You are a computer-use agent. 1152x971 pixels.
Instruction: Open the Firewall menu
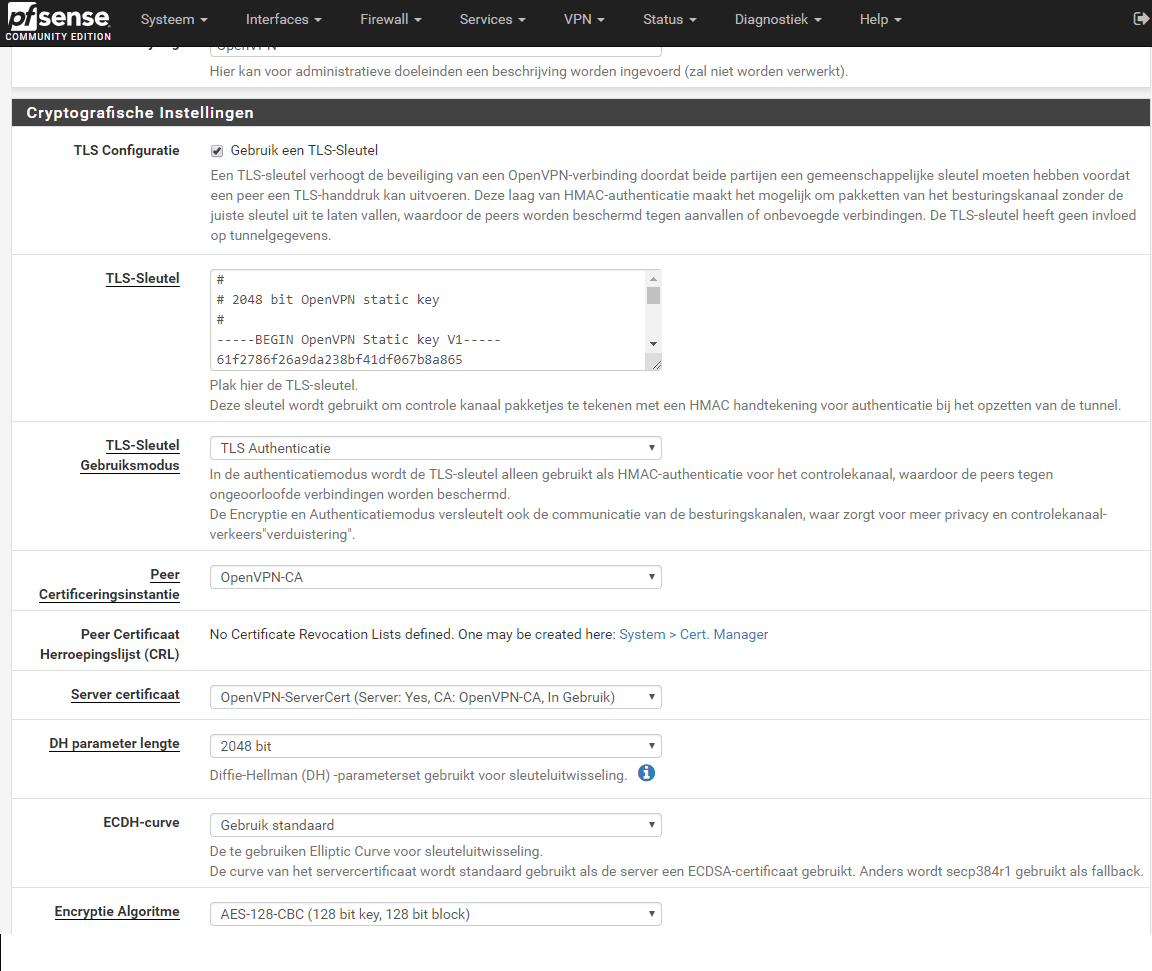(x=391, y=20)
